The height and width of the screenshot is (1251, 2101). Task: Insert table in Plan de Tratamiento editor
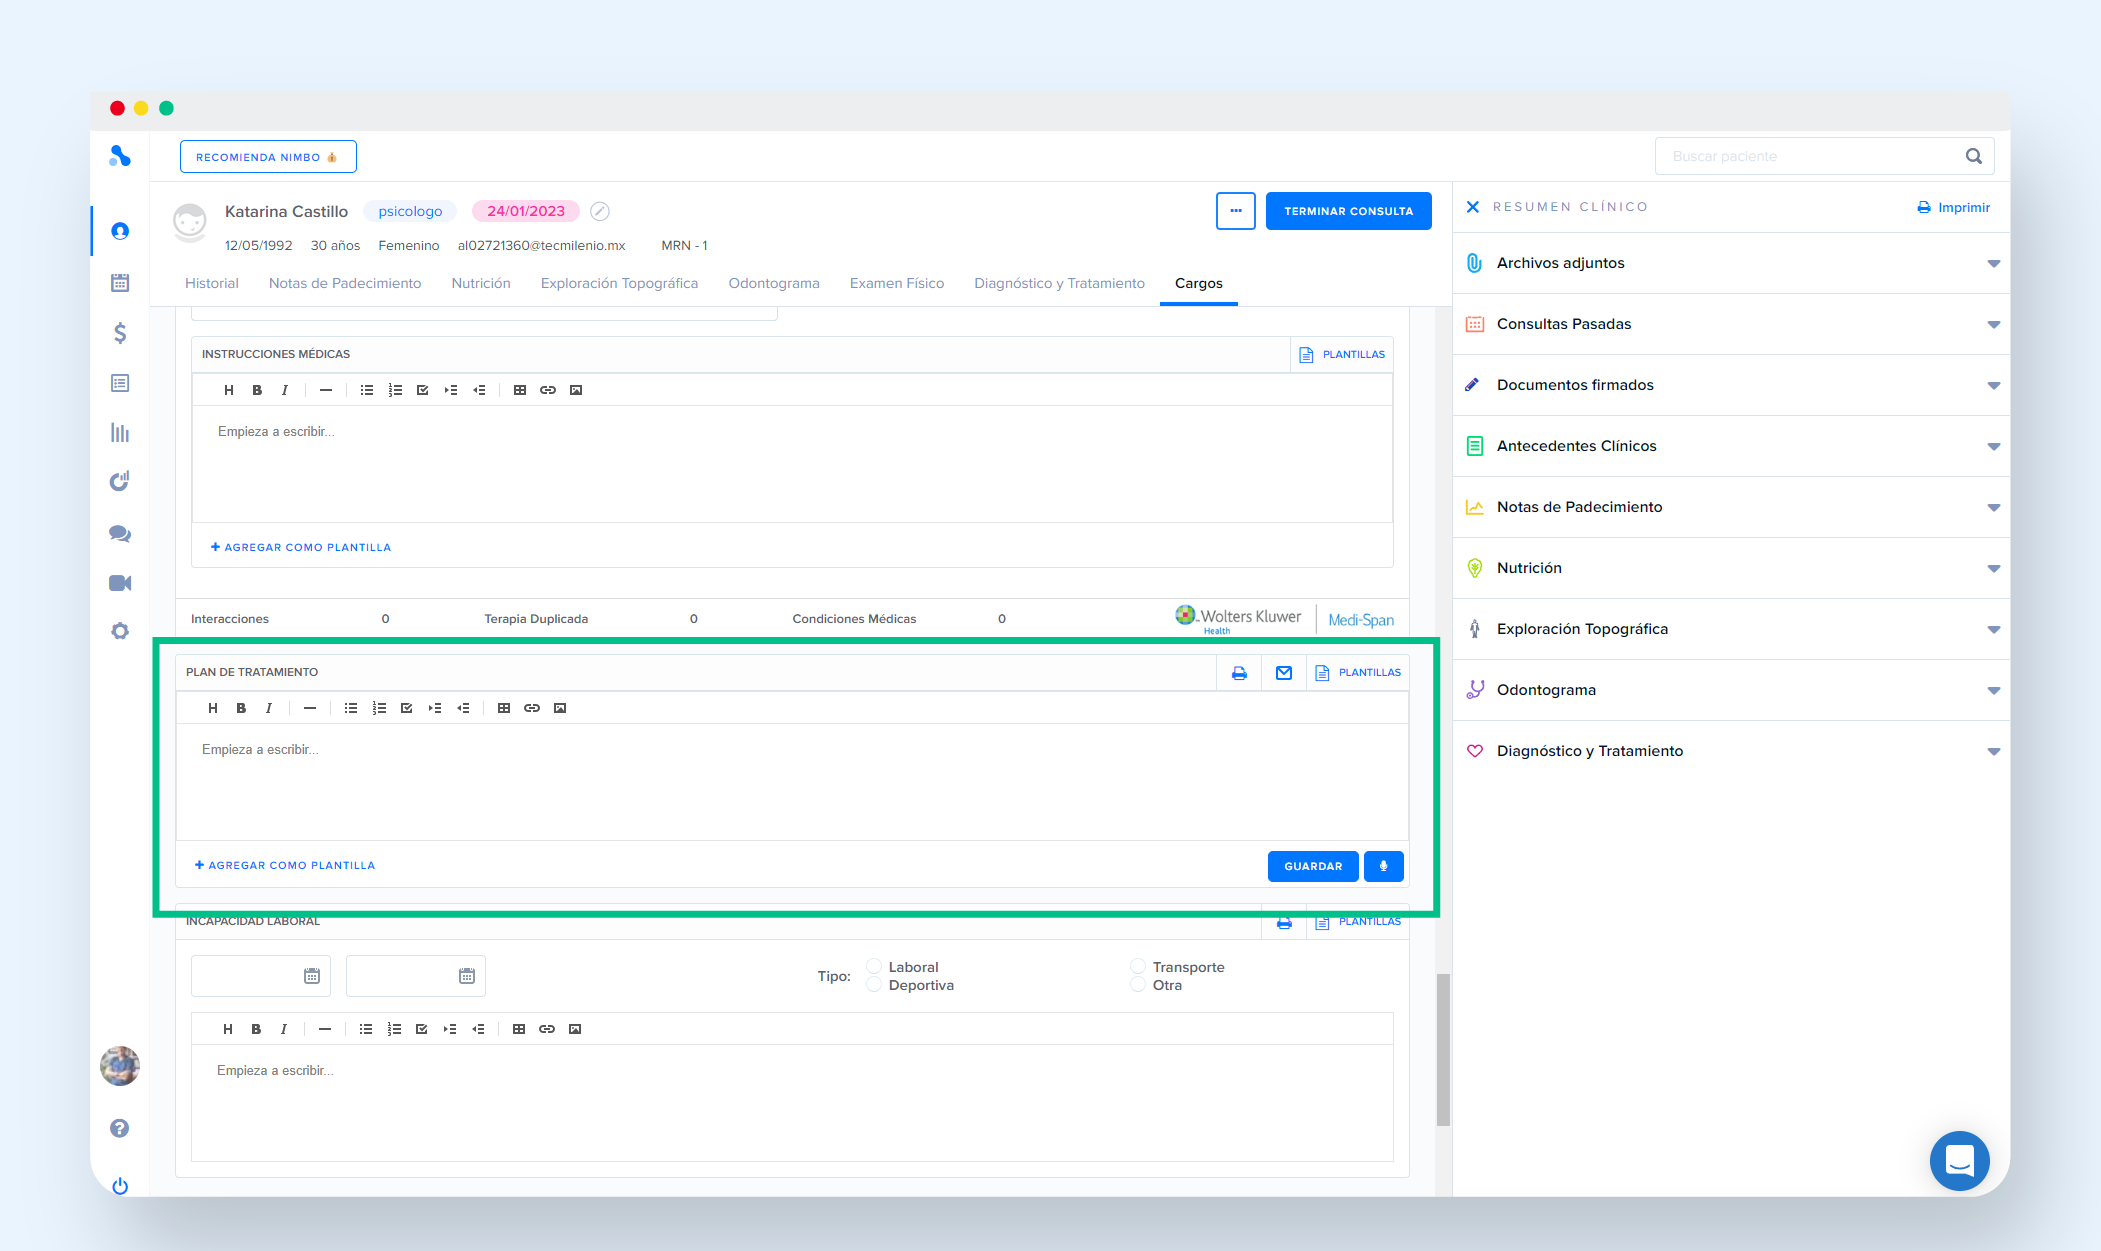point(504,708)
